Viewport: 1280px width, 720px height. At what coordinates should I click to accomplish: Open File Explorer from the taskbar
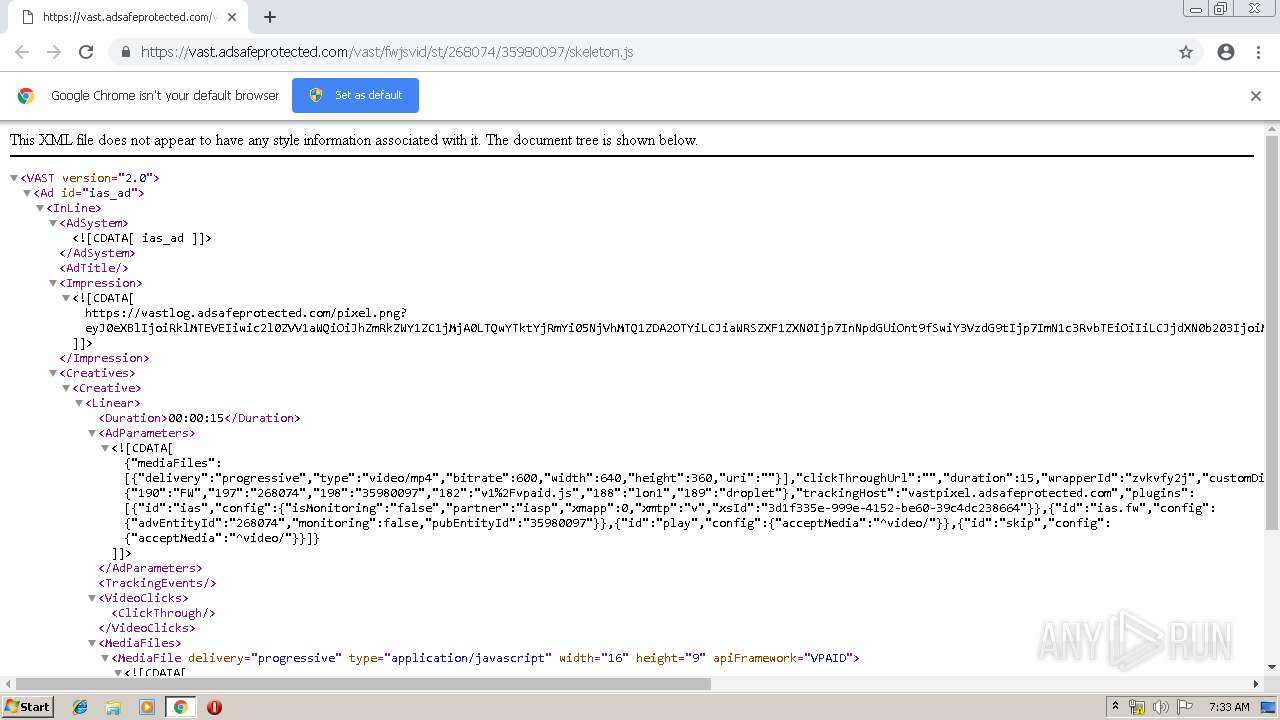(x=113, y=707)
